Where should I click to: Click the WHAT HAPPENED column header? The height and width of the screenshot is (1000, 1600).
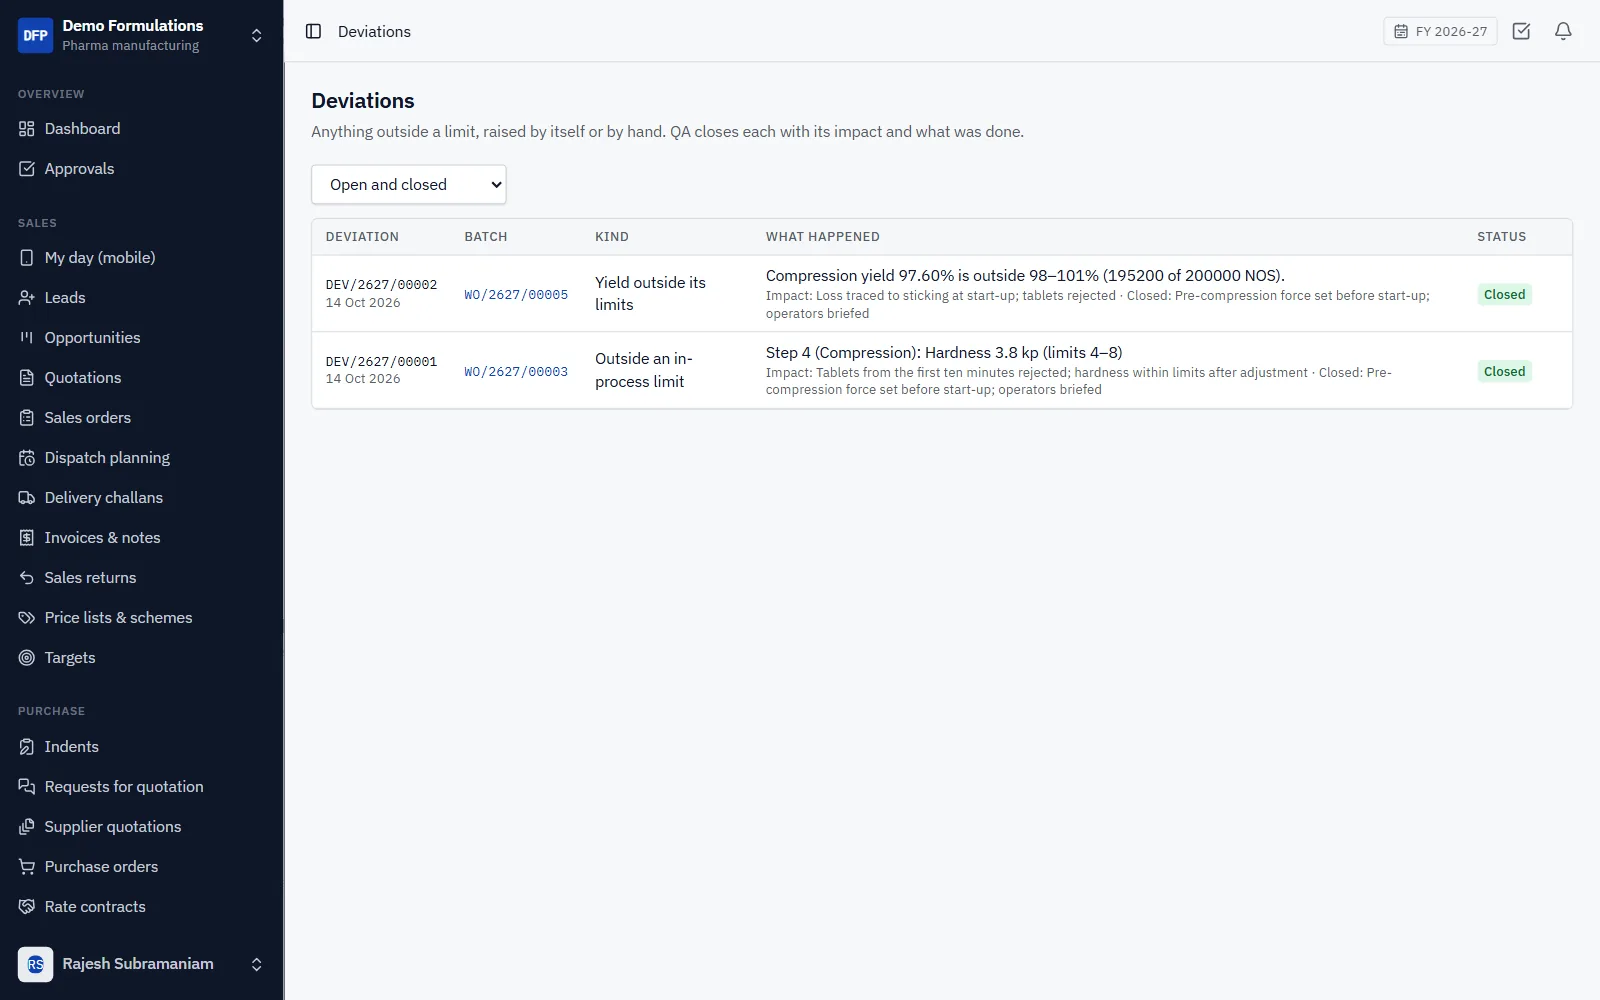(x=823, y=237)
